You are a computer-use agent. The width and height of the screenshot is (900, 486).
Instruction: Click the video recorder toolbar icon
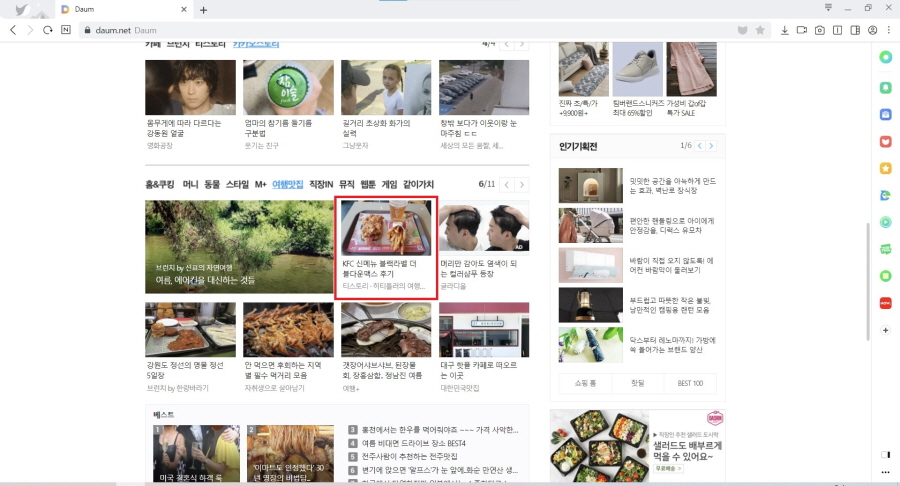click(x=802, y=30)
